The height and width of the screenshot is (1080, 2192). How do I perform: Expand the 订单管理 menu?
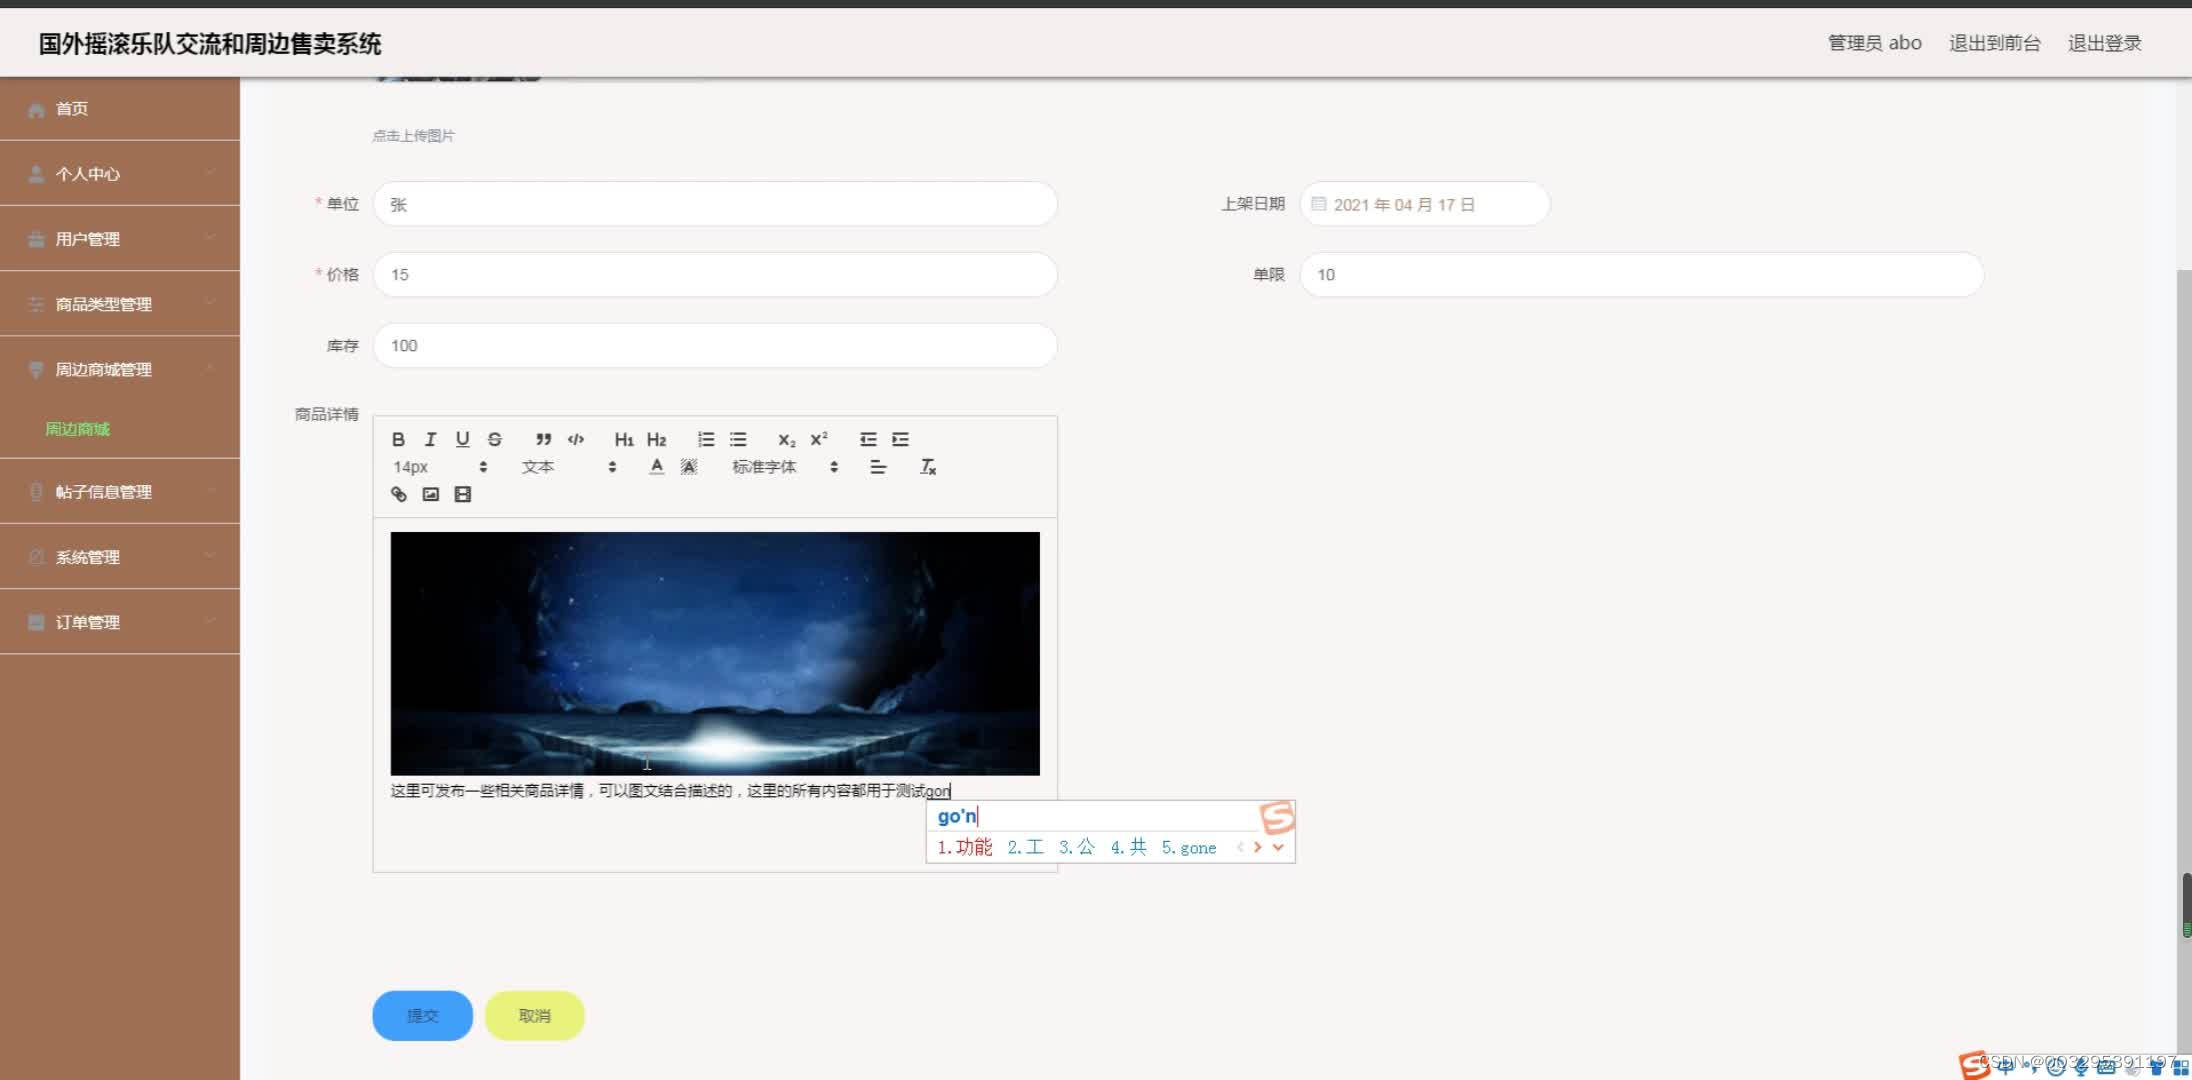pos(120,622)
